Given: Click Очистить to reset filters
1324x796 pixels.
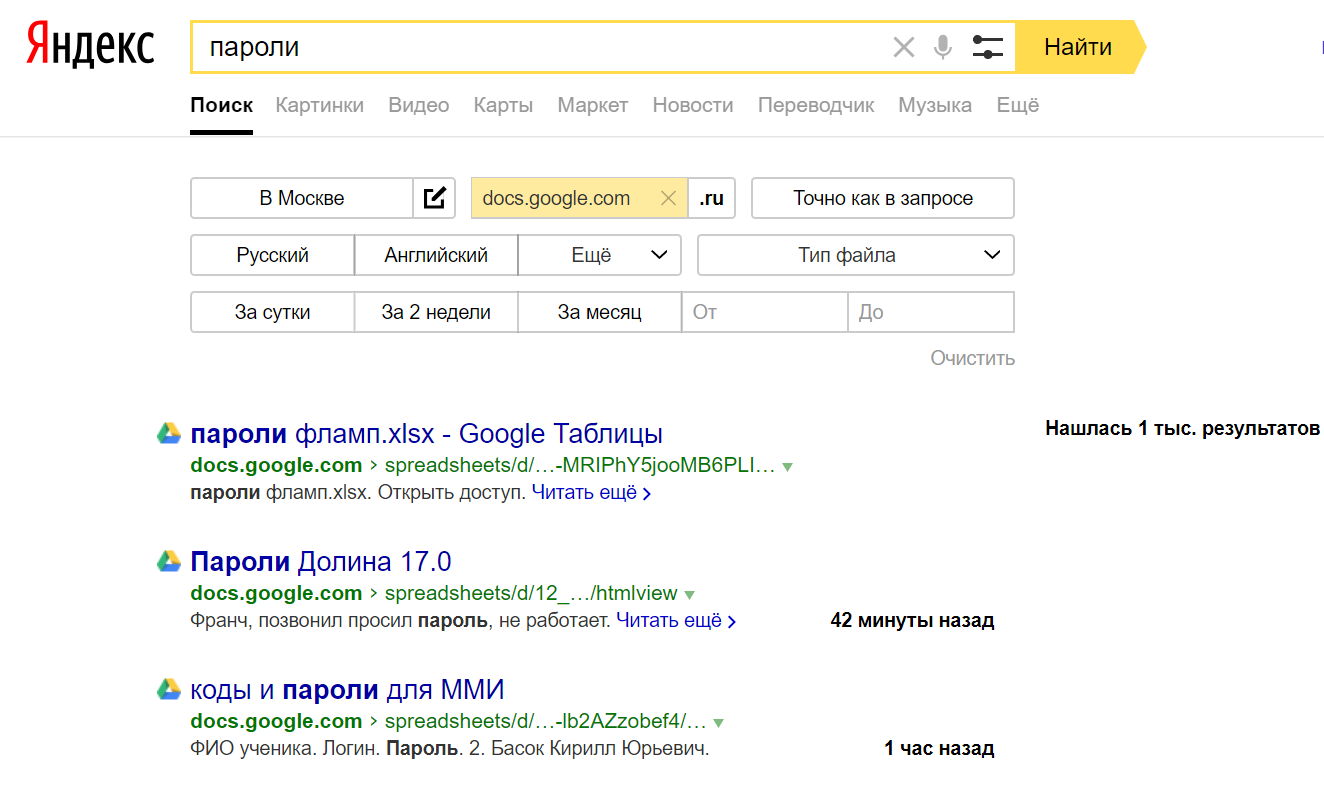Looking at the screenshot, I should click(972, 358).
